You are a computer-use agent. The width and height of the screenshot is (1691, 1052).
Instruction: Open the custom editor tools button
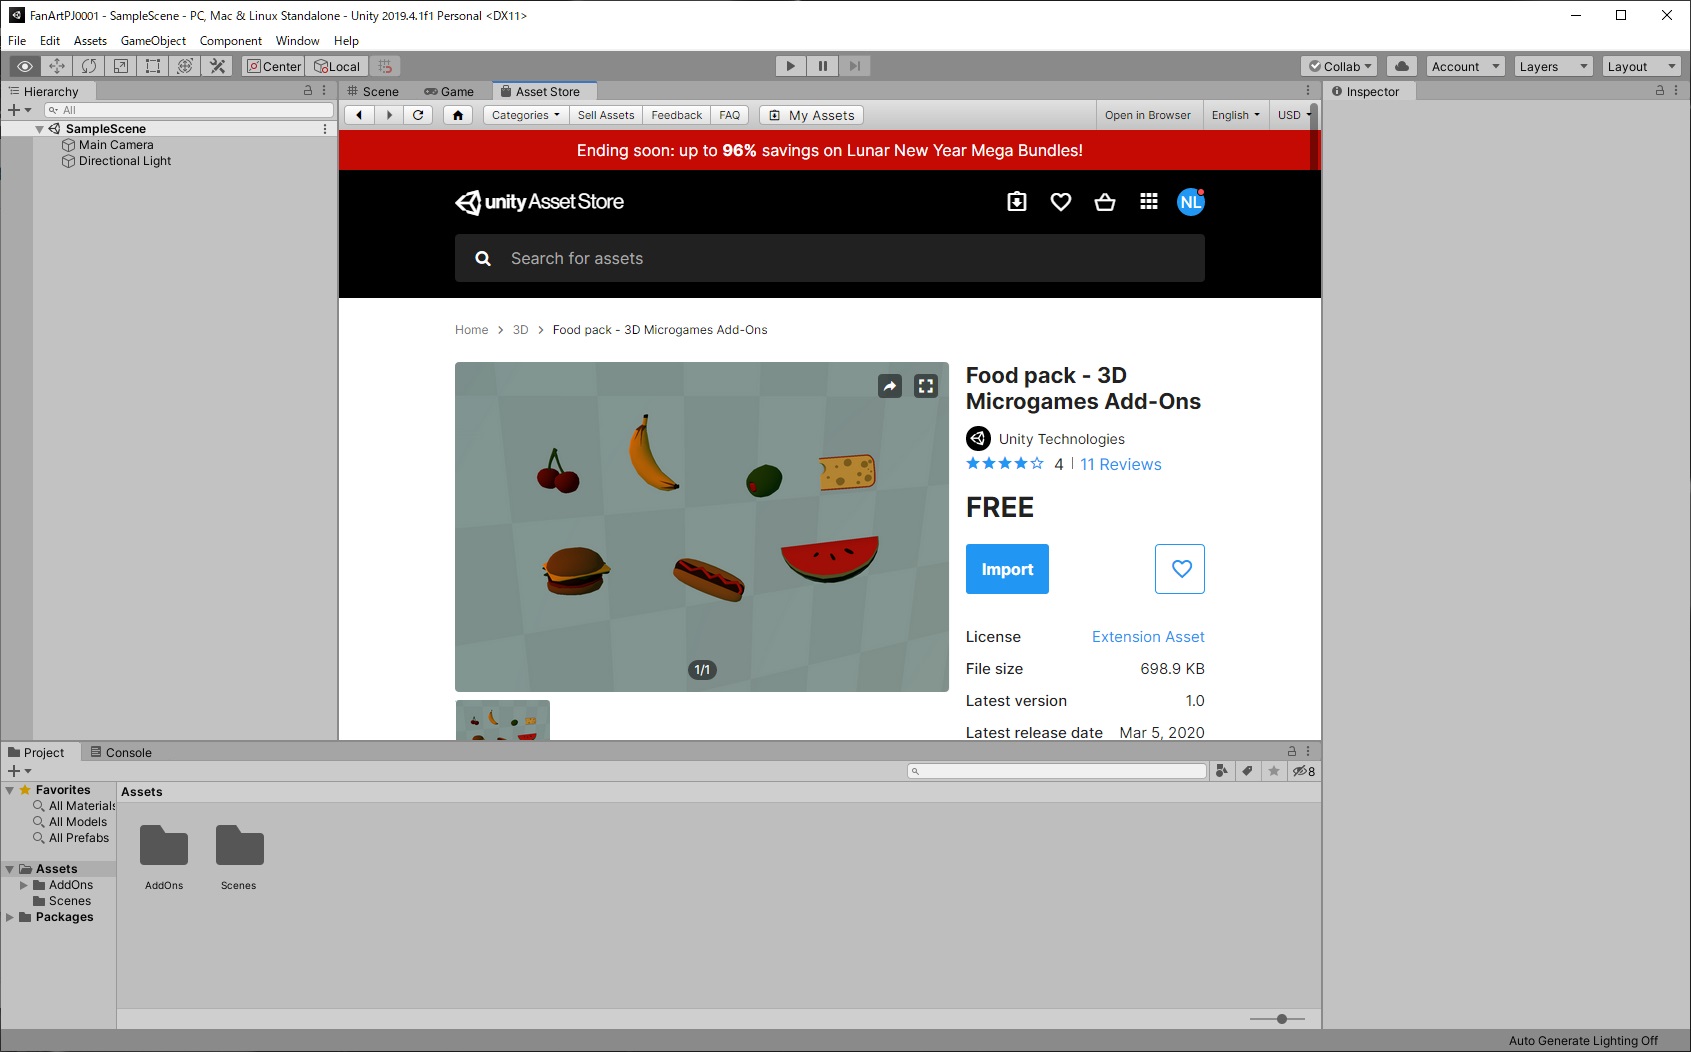[x=217, y=66]
